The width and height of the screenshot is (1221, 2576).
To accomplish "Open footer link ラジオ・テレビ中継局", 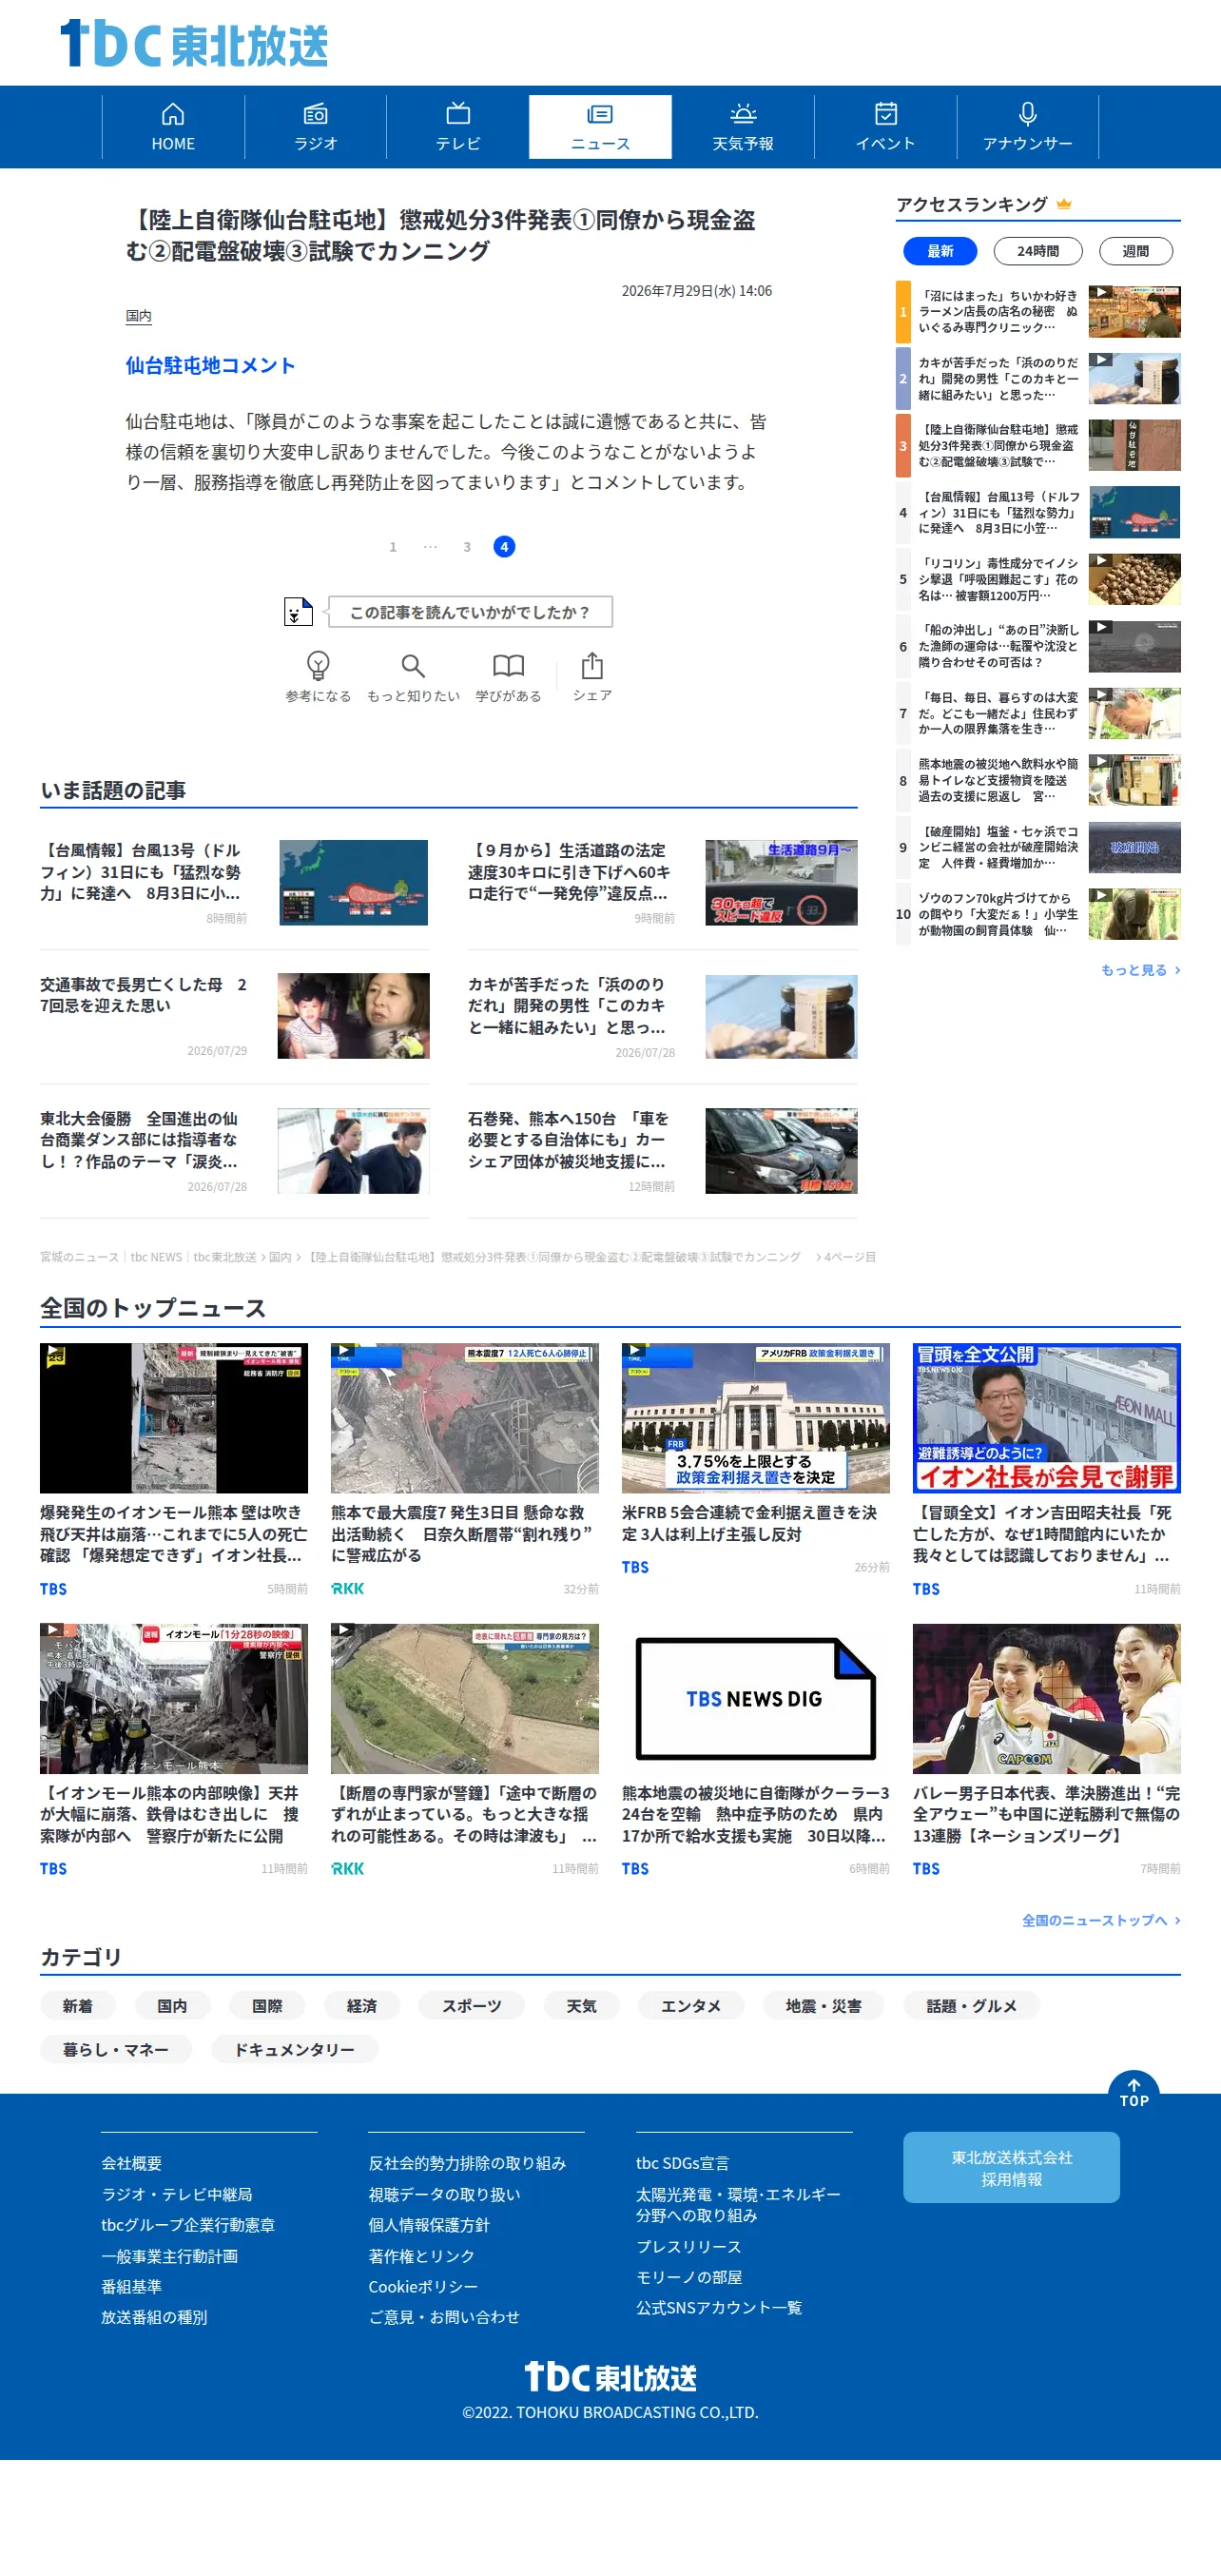I will point(176,2194).
